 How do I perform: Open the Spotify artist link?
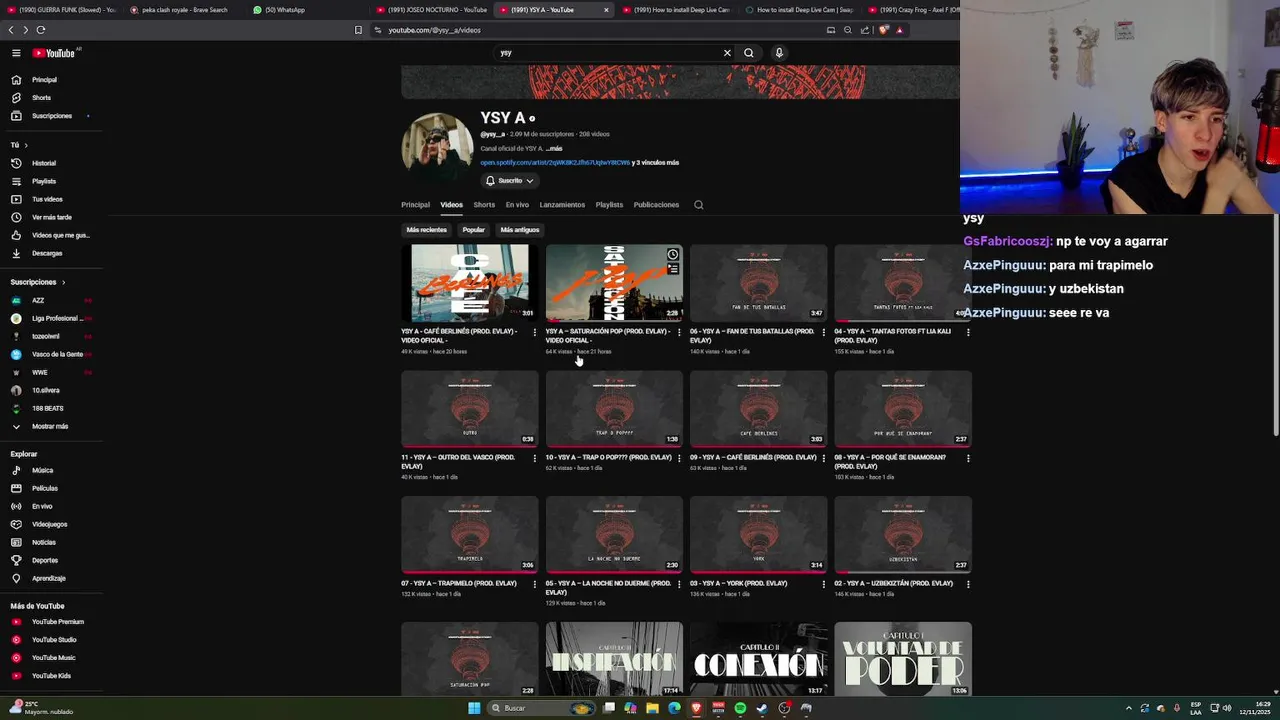(x=555, y=162)
